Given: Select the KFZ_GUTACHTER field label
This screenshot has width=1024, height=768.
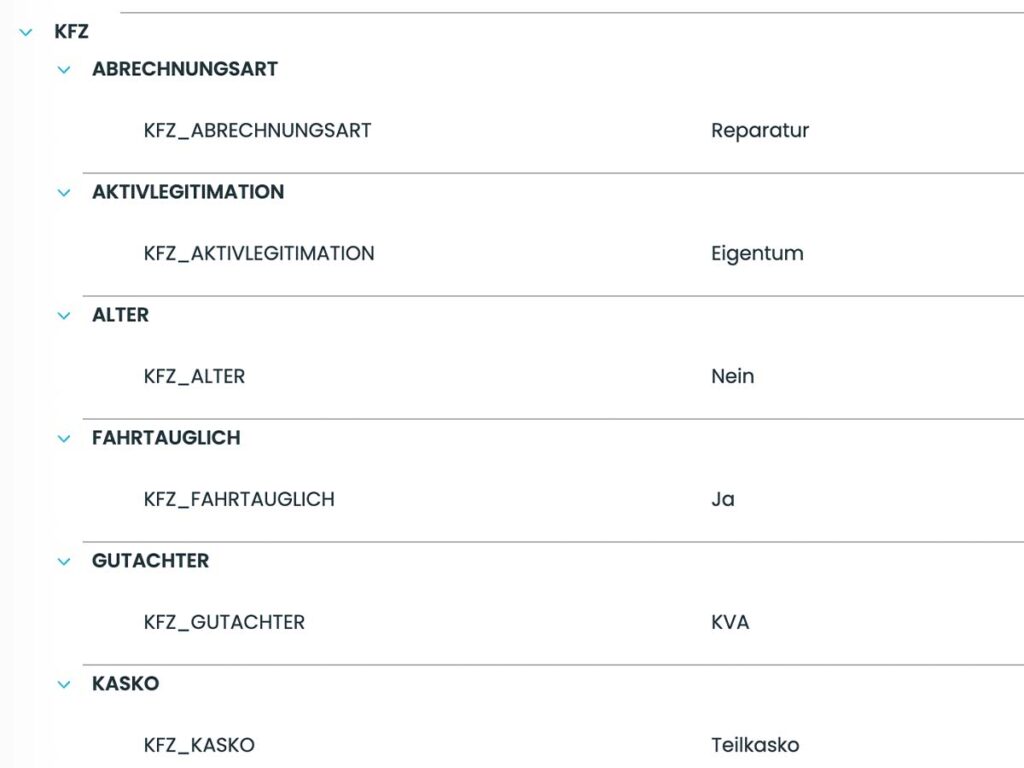Looking at the screenshot, I should coord(224,622).
